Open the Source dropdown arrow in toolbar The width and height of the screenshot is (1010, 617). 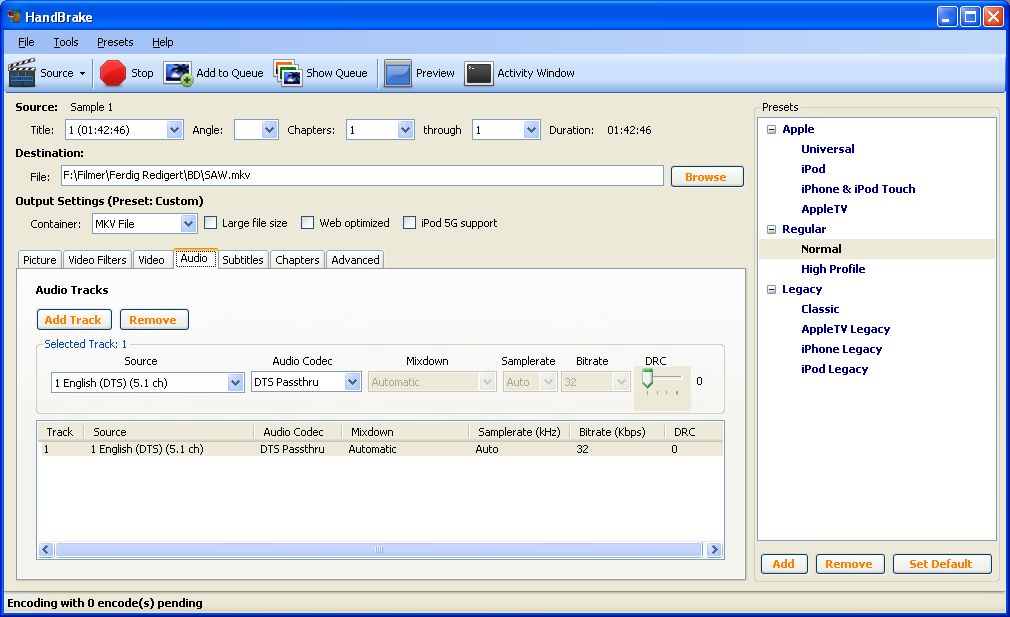point(82,73)
